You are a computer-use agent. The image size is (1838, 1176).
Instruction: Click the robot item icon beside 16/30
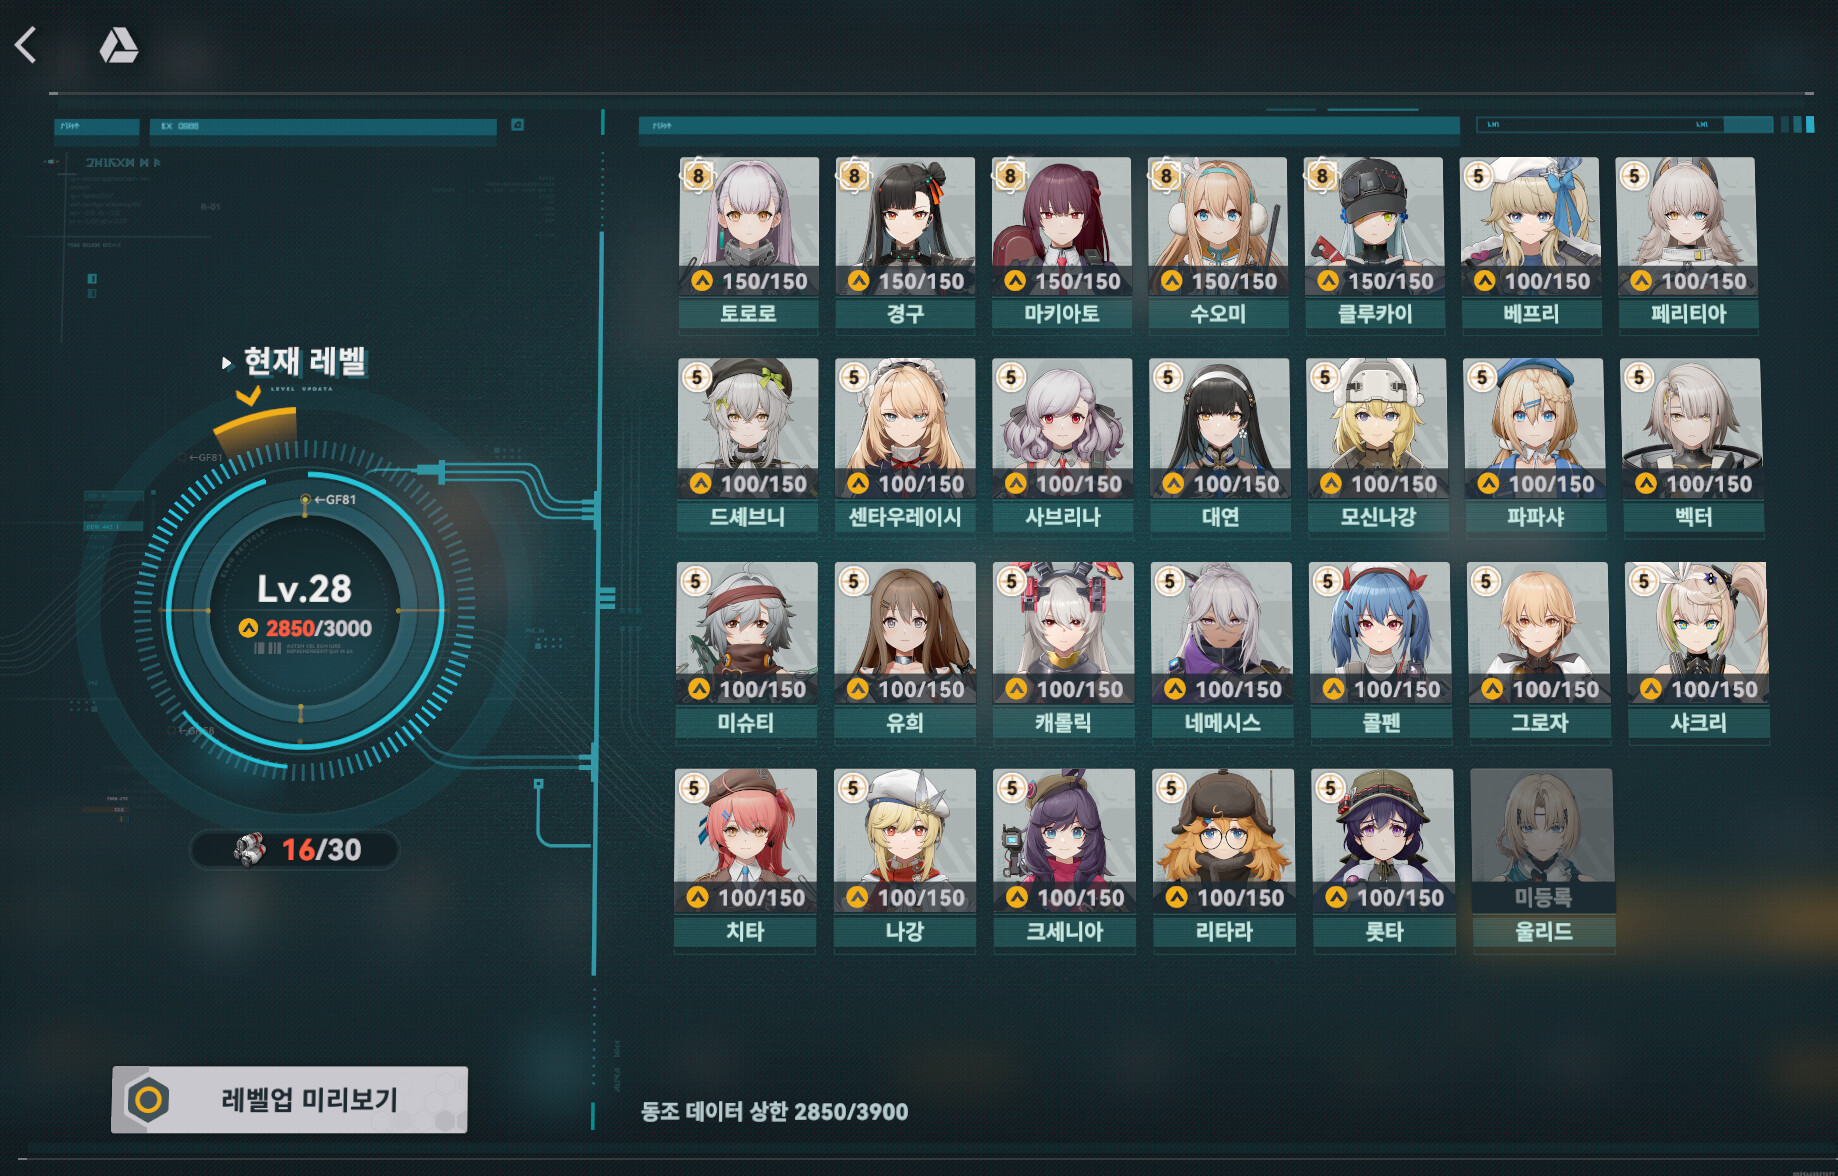tap(249, 849)
